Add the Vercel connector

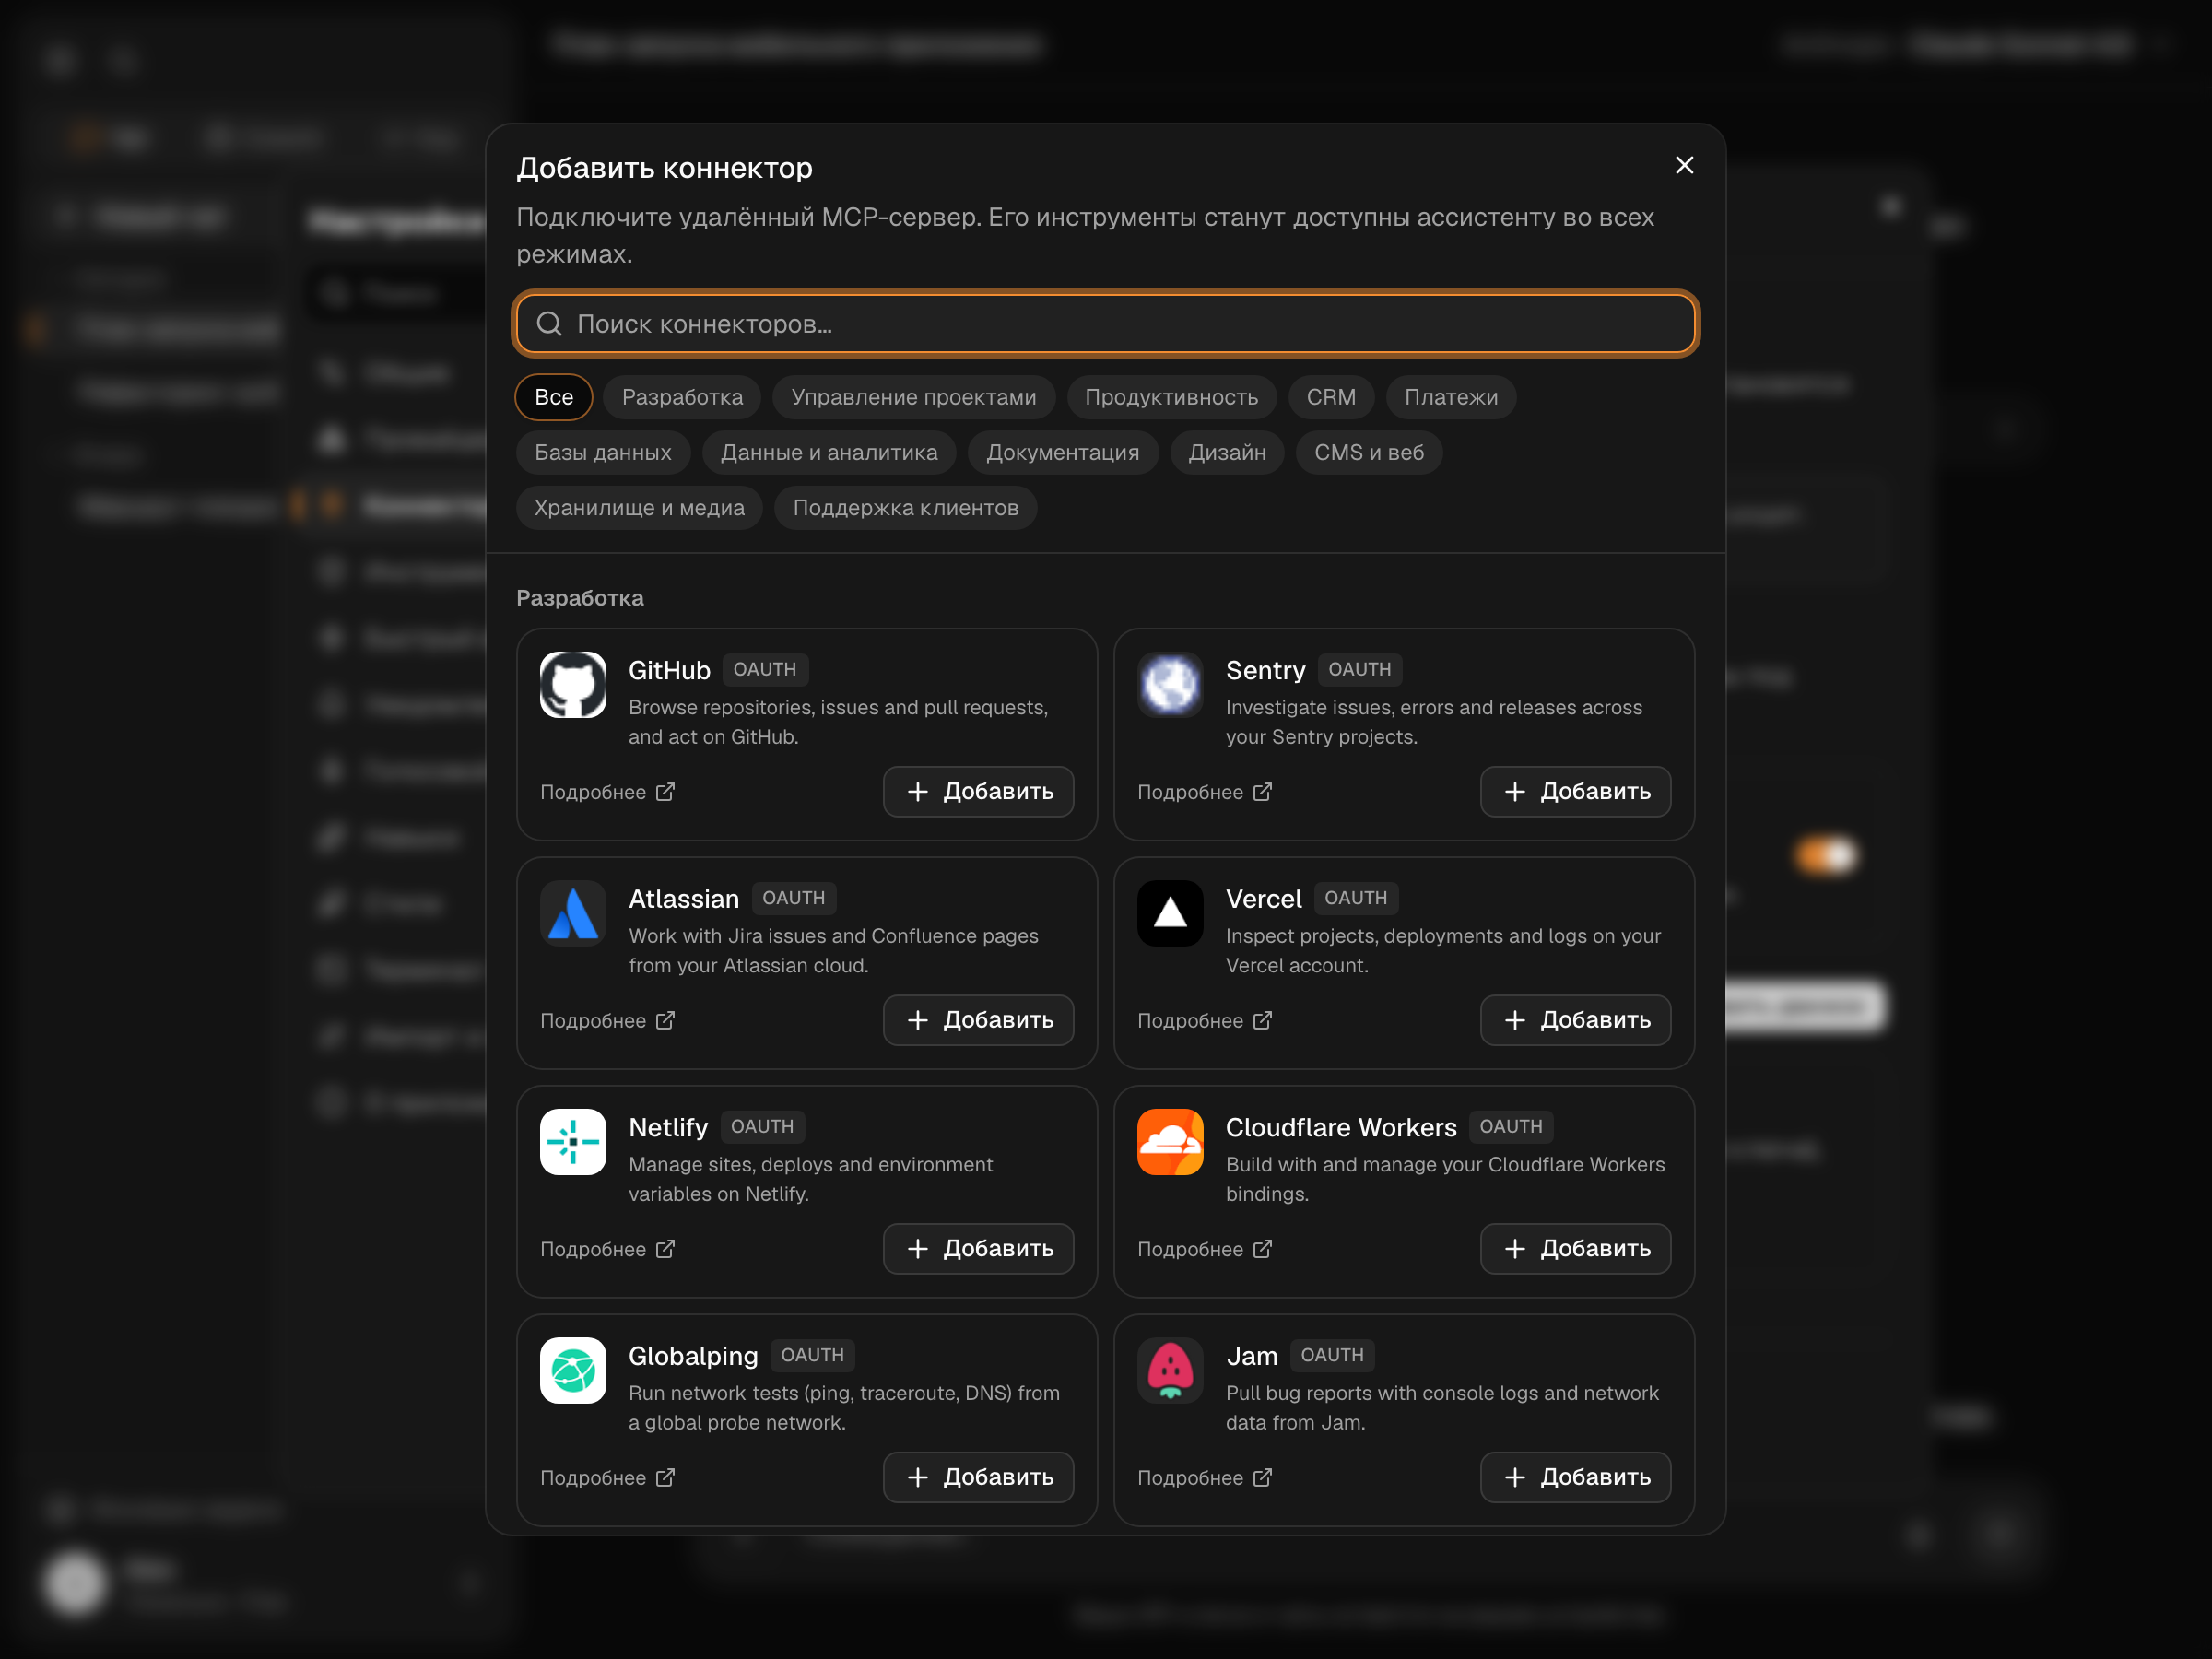1575,1020
